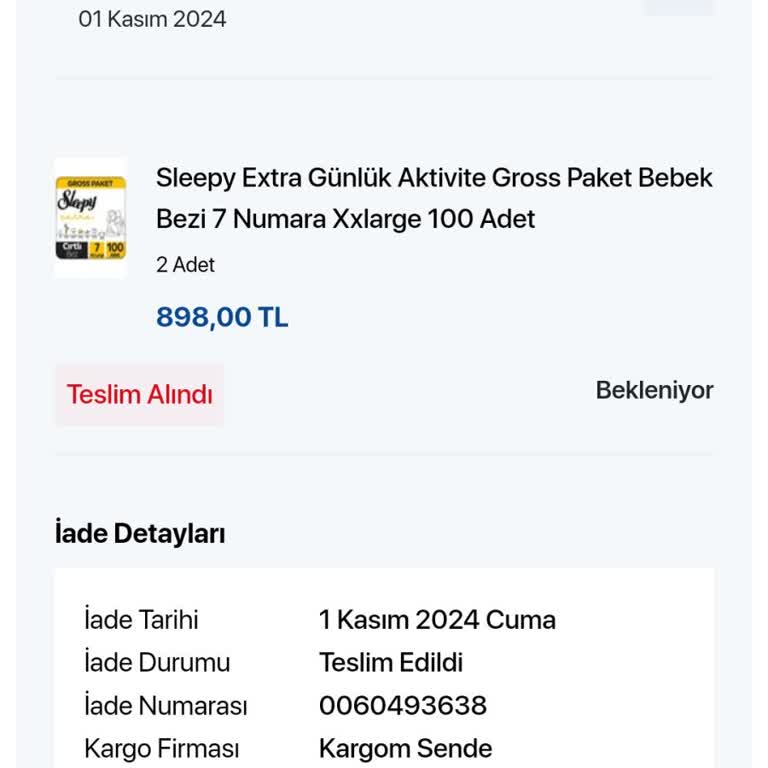Click the yellow Gross Paket banner on package

point(90,184)
